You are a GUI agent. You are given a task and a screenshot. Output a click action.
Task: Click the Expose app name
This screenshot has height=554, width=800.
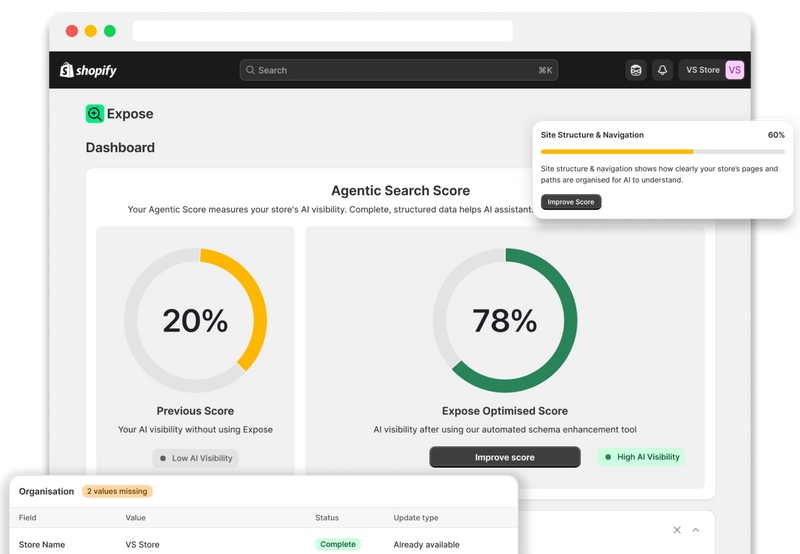click(x=130, y=114)
